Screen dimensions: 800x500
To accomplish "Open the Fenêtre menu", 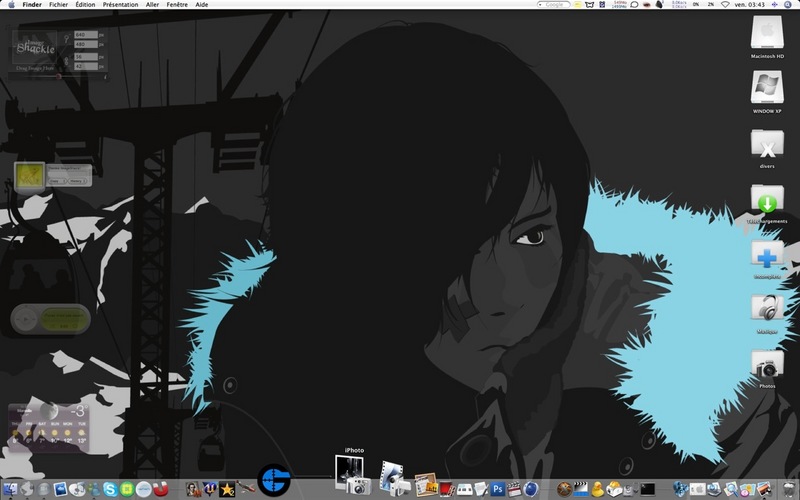I will point(177,5).
